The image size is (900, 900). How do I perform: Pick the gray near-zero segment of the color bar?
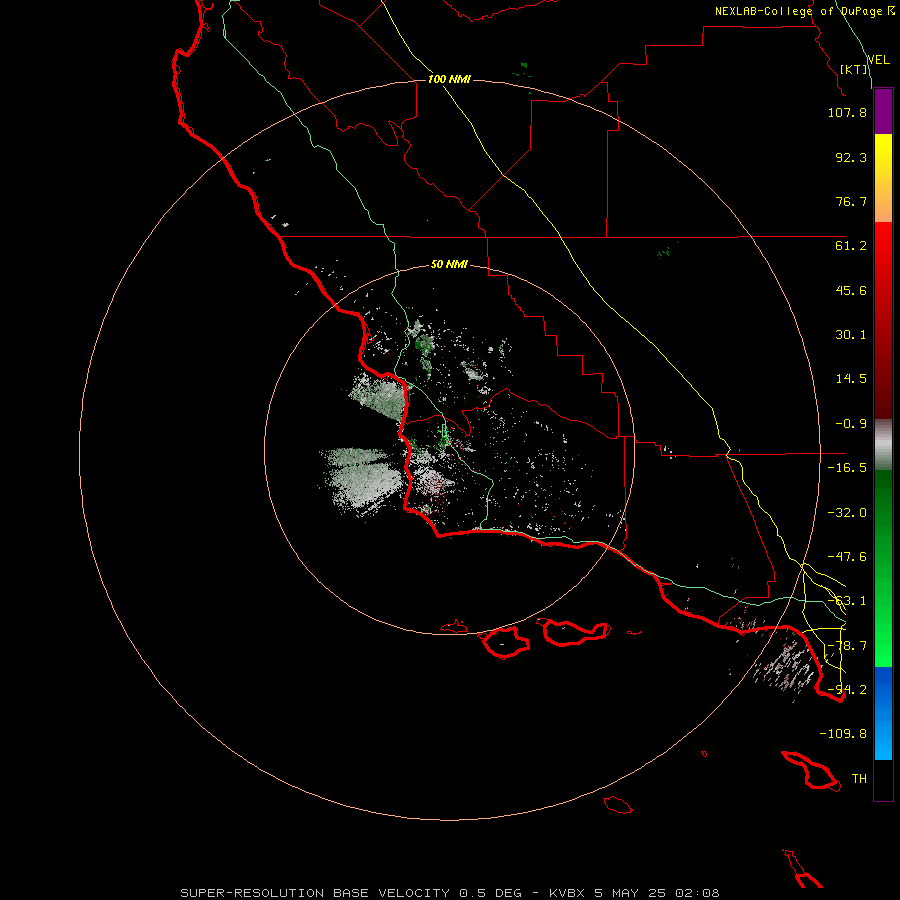click(883, 445)
